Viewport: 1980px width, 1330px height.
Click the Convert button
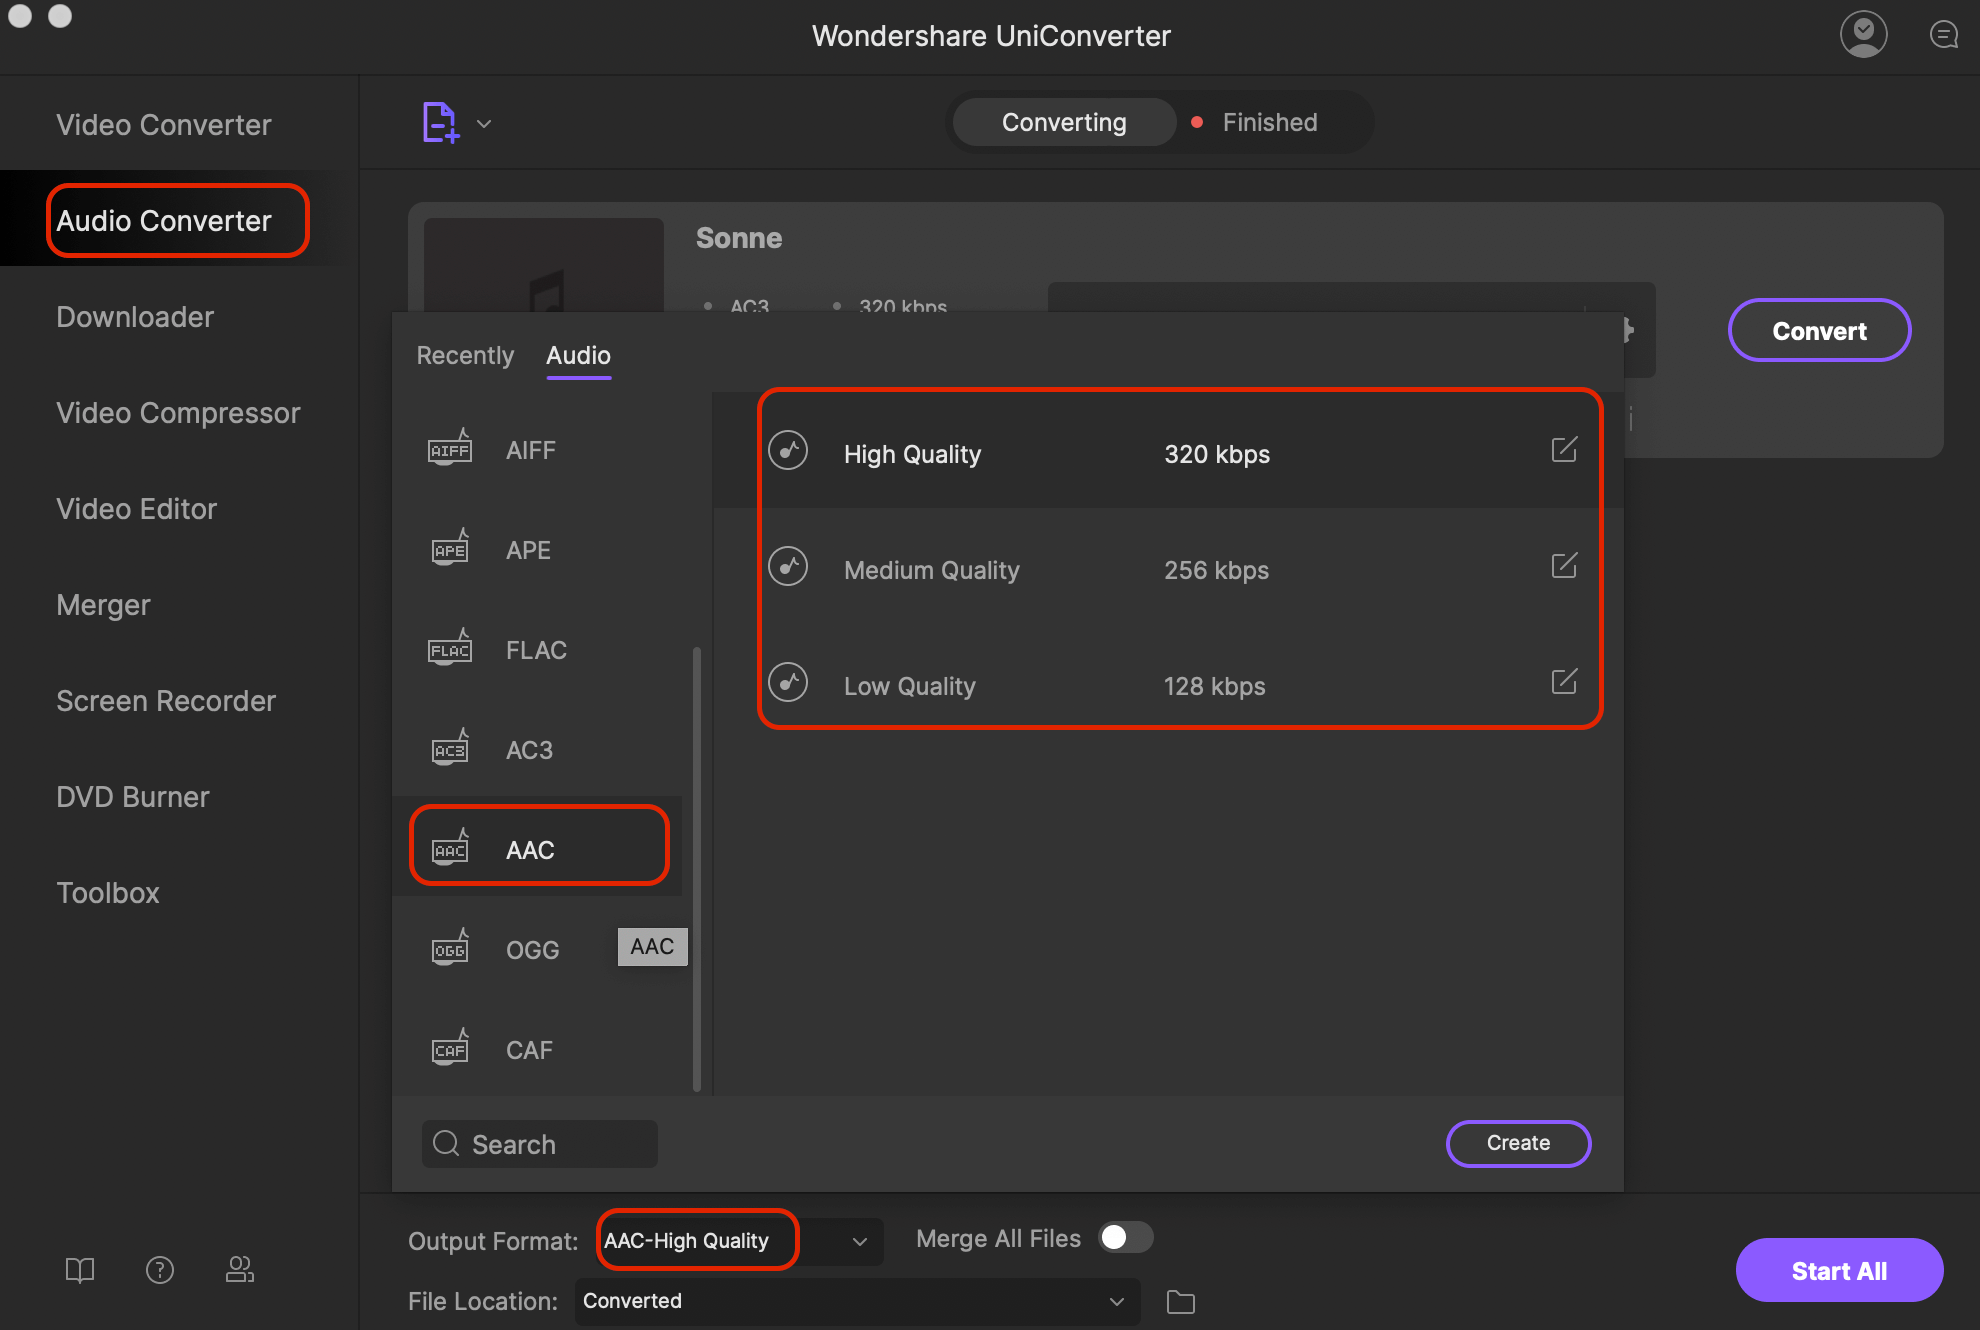point(1819,331)
